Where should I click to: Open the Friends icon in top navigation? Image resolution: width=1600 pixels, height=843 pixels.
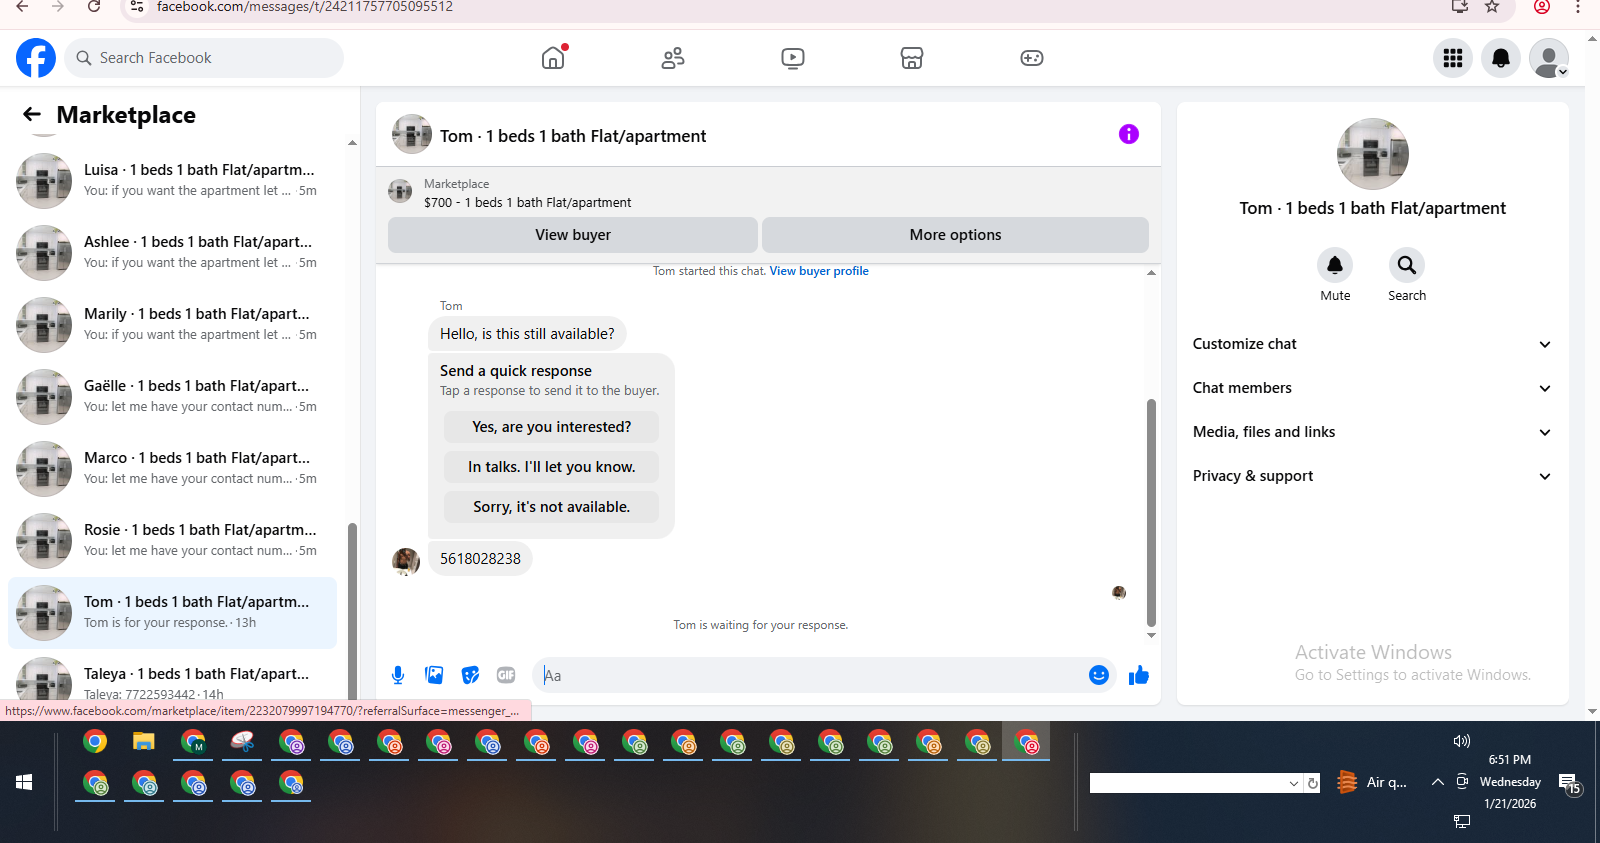click(673, 58)
